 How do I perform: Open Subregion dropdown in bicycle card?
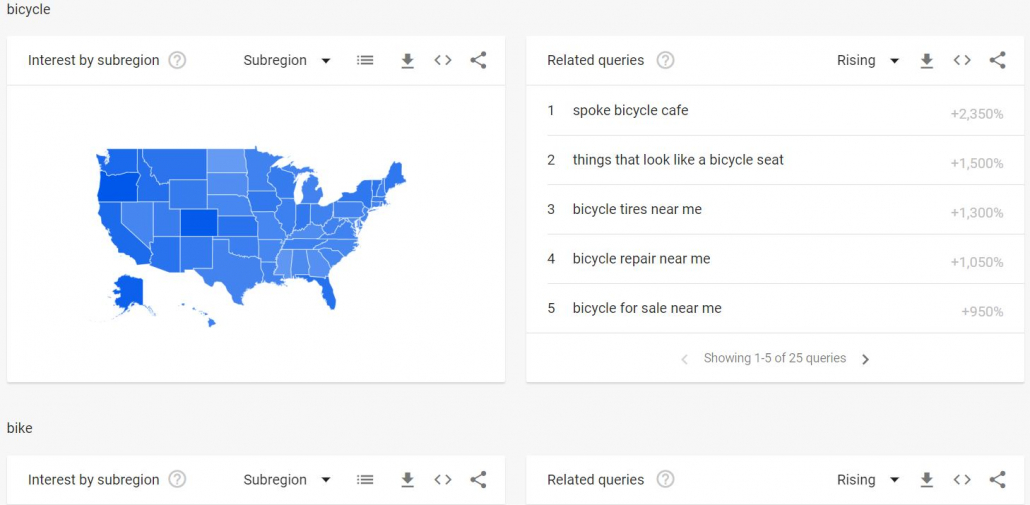point(287,60)
